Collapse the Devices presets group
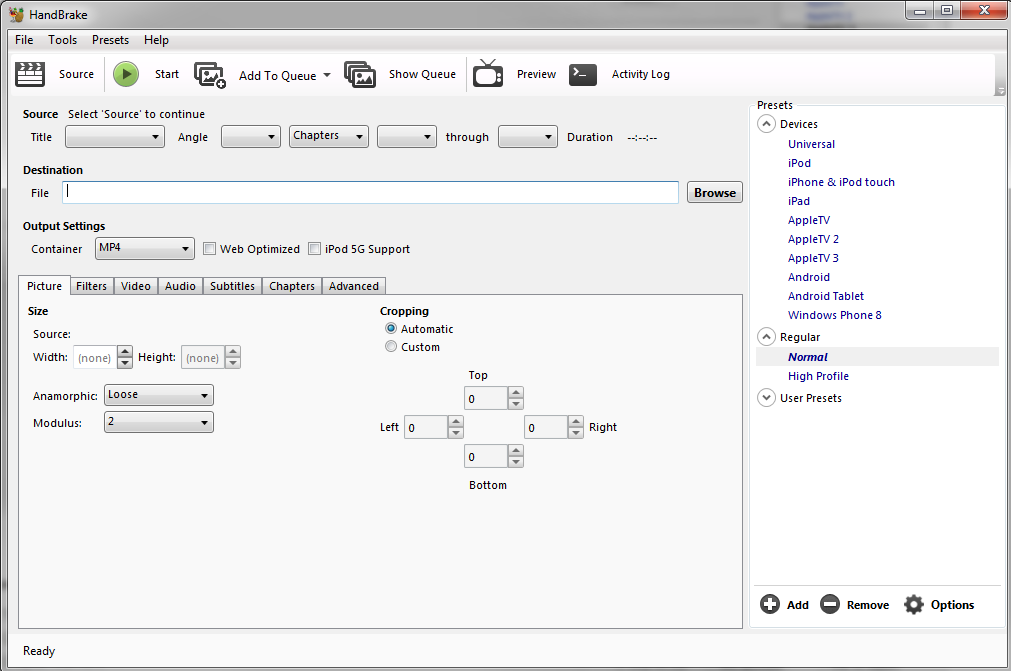The image size is (1011, 671). (x=766, y=124)
